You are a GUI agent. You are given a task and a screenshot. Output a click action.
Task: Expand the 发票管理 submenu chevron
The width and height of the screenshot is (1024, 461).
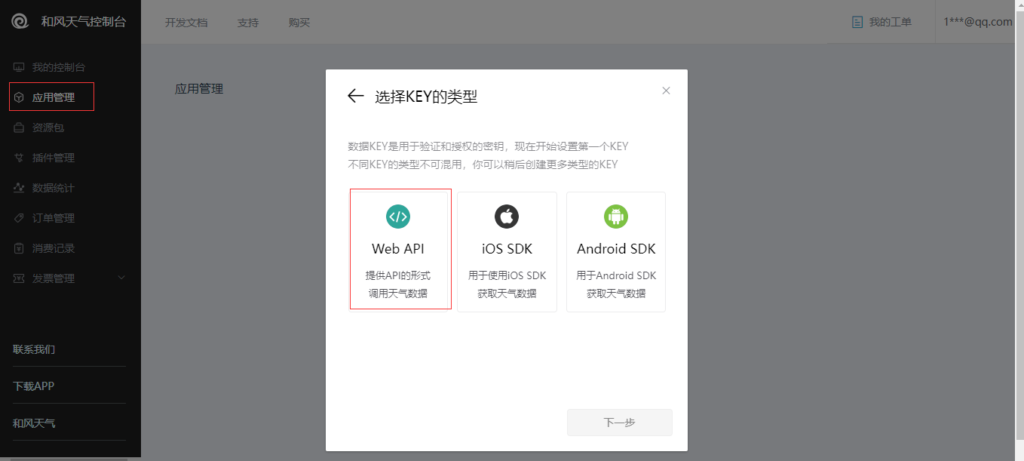121,278
